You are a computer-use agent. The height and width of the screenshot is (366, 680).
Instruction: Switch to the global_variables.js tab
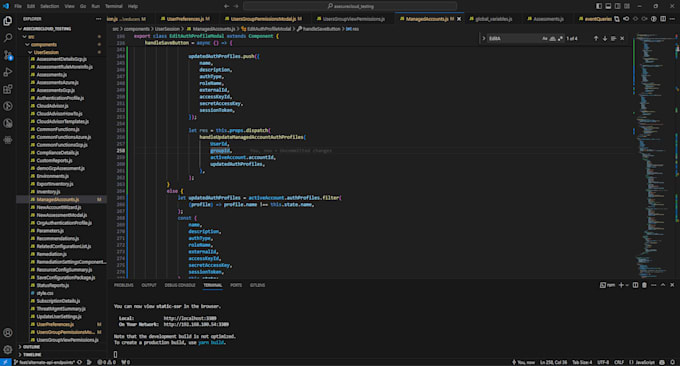(494, 19)
